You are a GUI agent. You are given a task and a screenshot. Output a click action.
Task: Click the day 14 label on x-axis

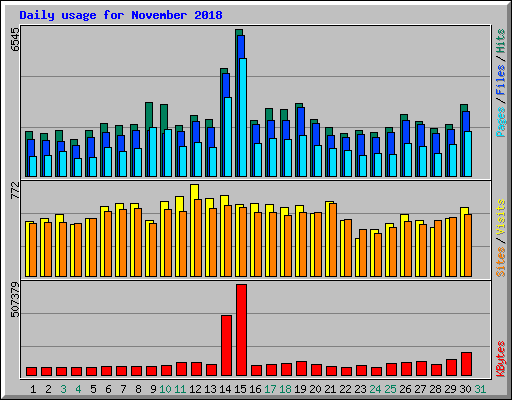tap(225, 389)
